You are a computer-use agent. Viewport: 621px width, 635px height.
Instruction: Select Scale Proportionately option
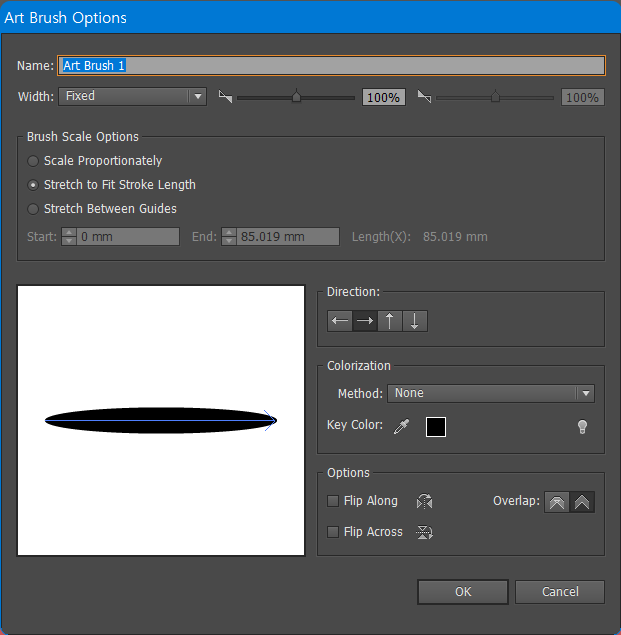(94, 161)
